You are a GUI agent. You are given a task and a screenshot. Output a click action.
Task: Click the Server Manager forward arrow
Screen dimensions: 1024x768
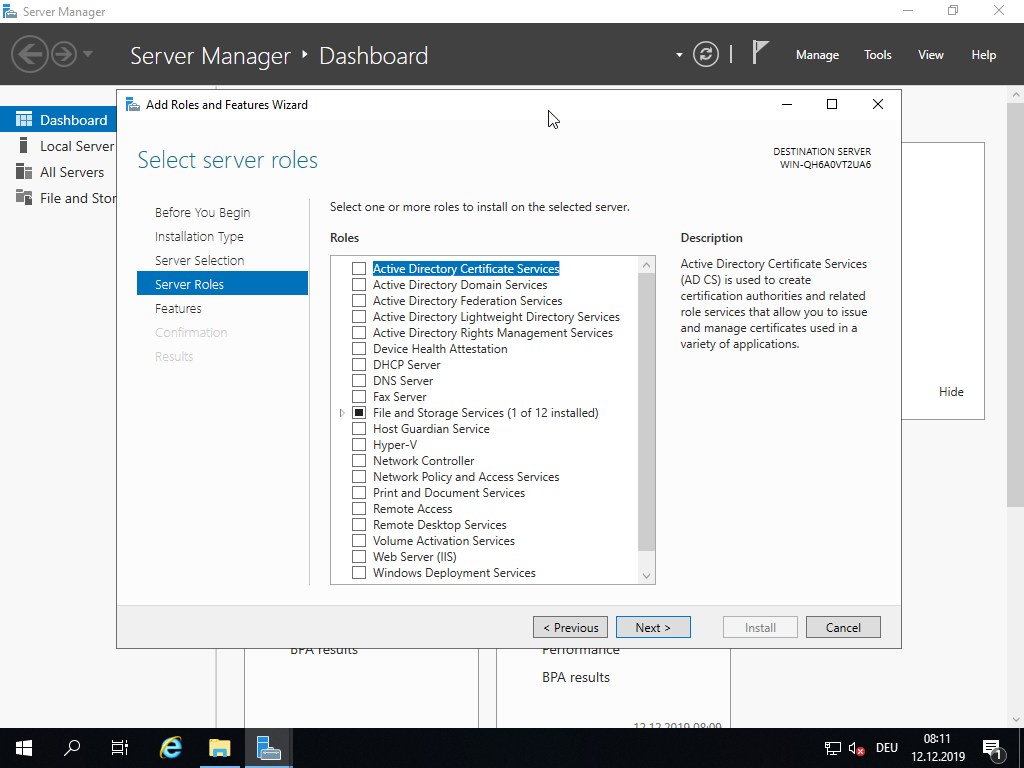[x=64, y=54]
